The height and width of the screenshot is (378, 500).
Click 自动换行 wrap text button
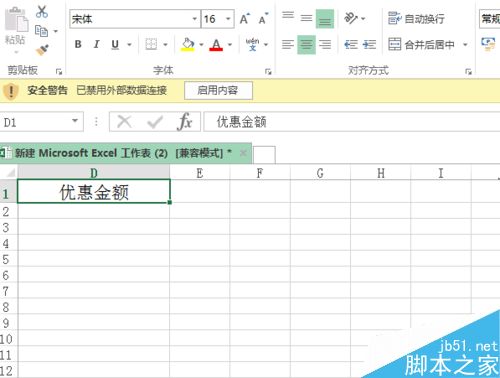tap(416, 18)
